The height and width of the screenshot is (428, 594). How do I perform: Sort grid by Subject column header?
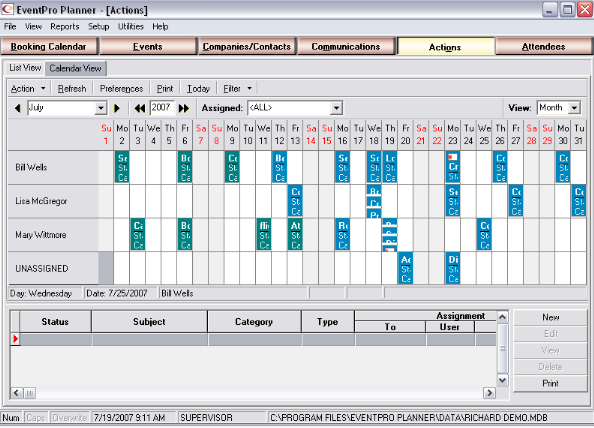point(149,322)
